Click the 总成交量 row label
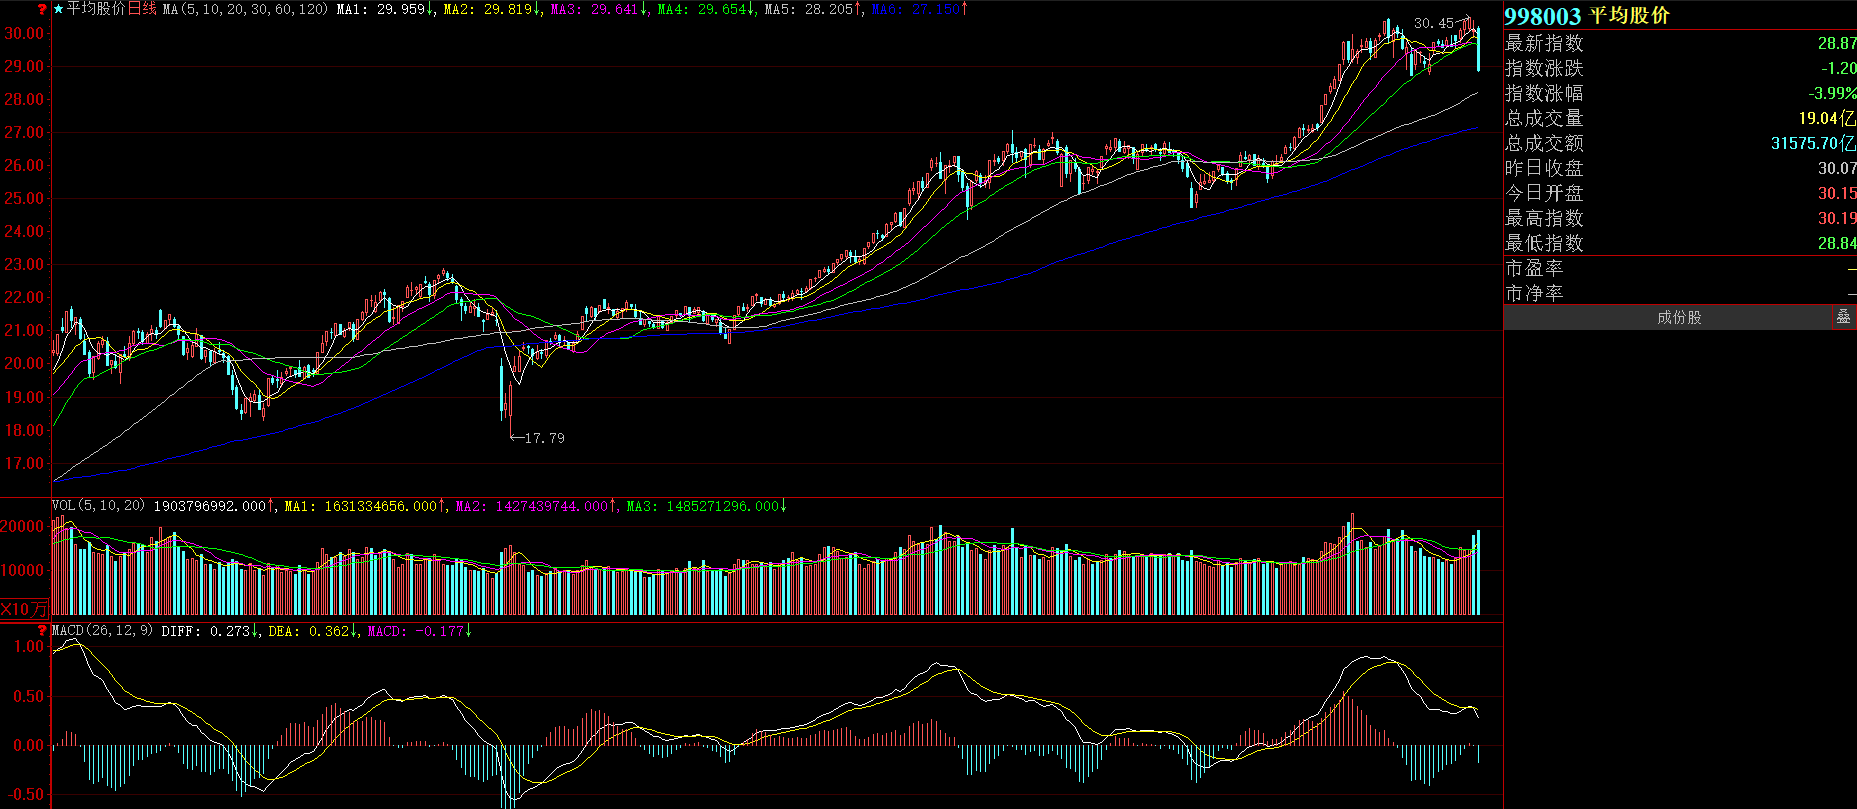This screenshot has height=809, width=1857. tap(1544, 118)
